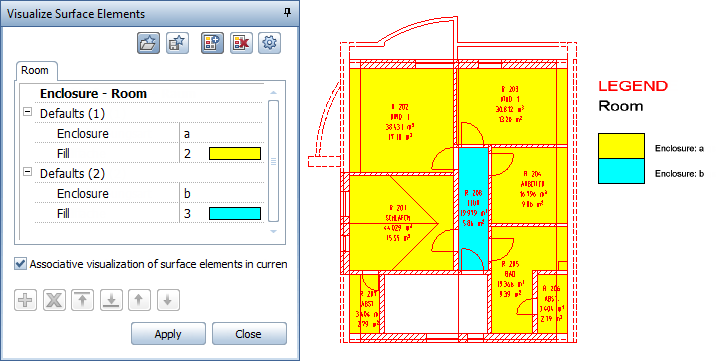
Task: Click the Apply button
Action: (x=168, y=334)
